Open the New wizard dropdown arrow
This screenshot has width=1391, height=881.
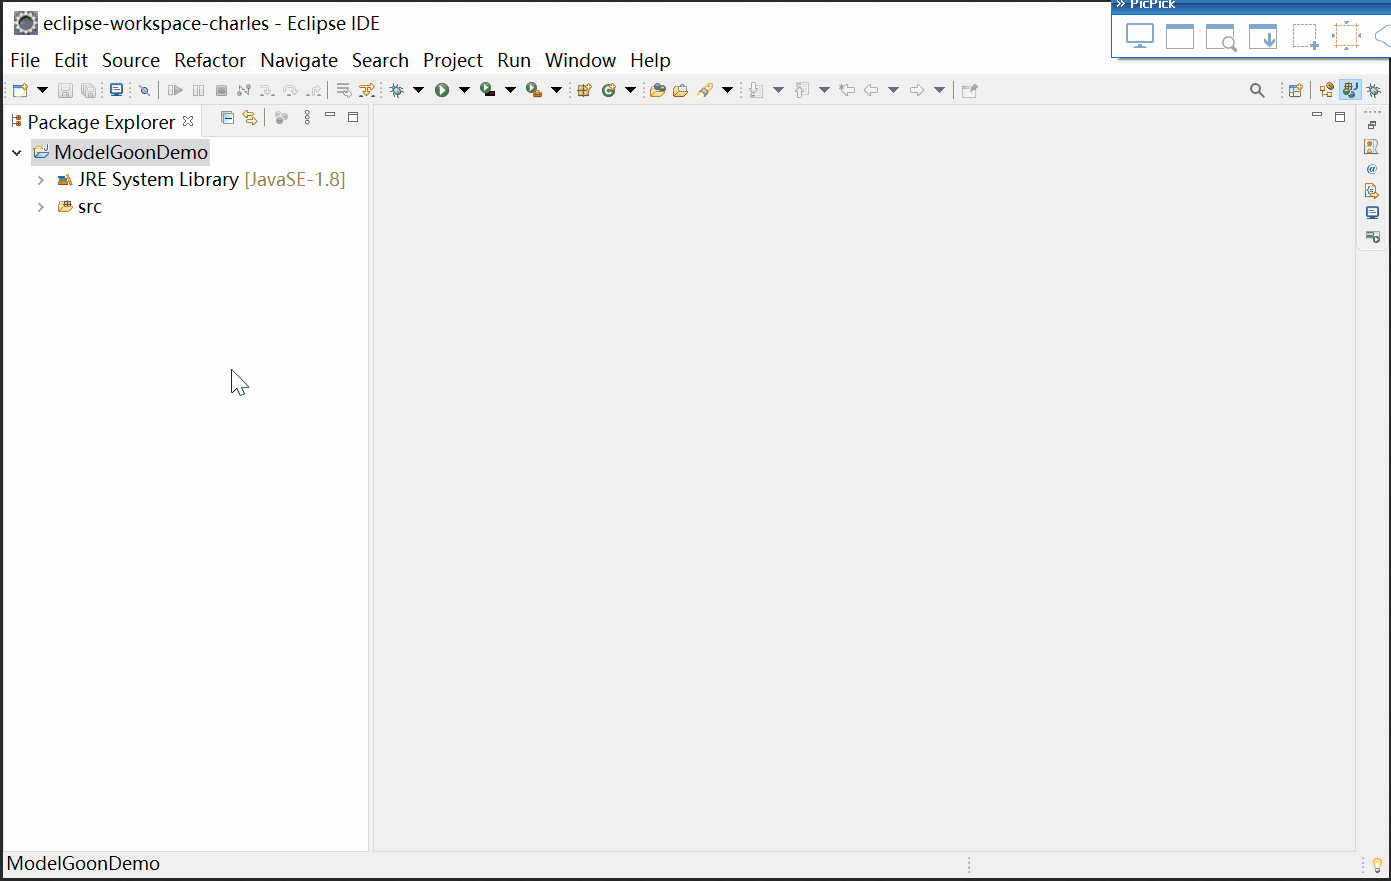(x=42, y=90)
